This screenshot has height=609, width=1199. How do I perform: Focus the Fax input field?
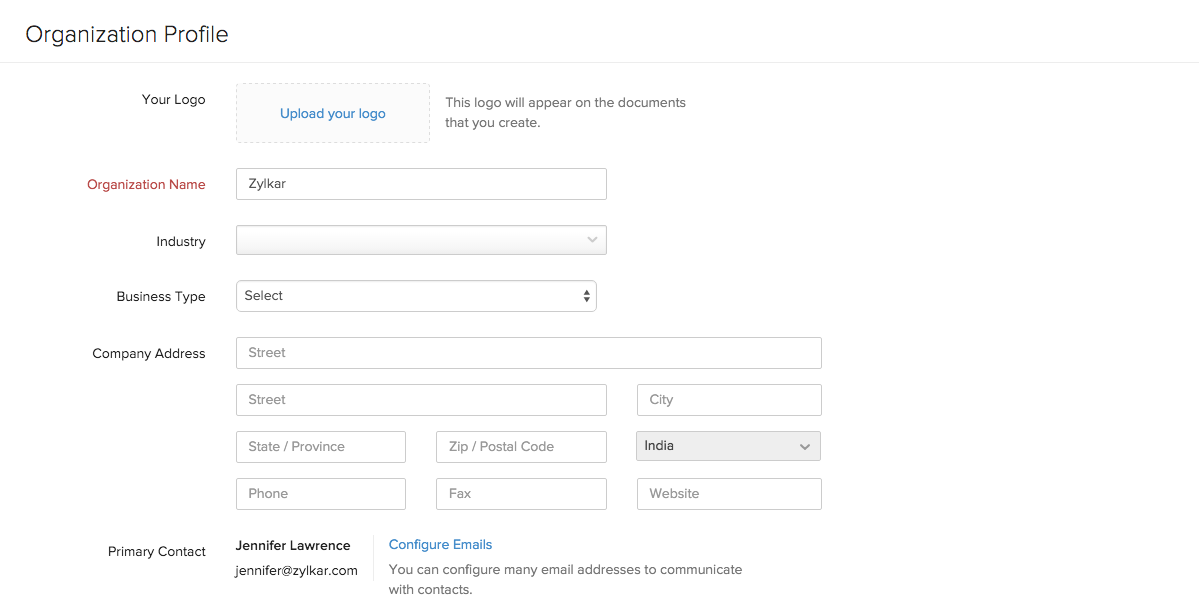coord(521,494)
